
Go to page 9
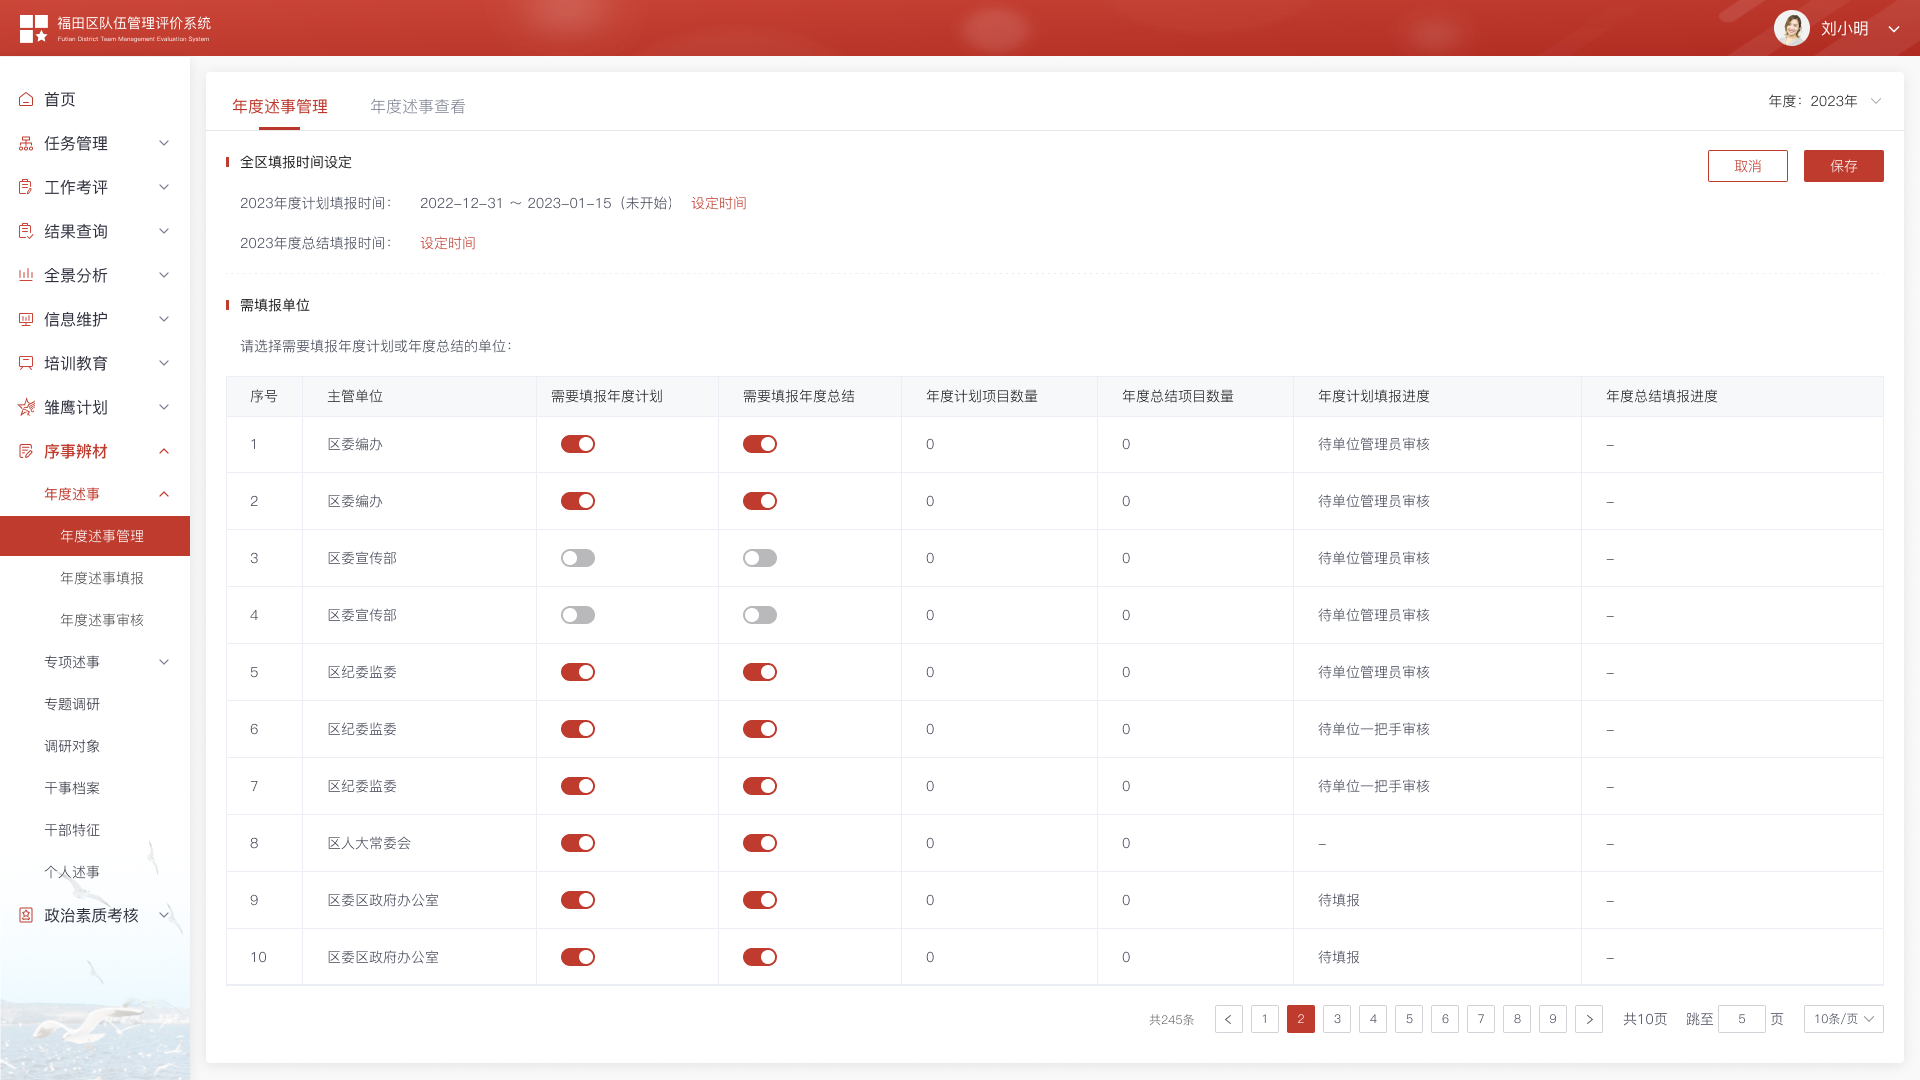point(1552,1019)
